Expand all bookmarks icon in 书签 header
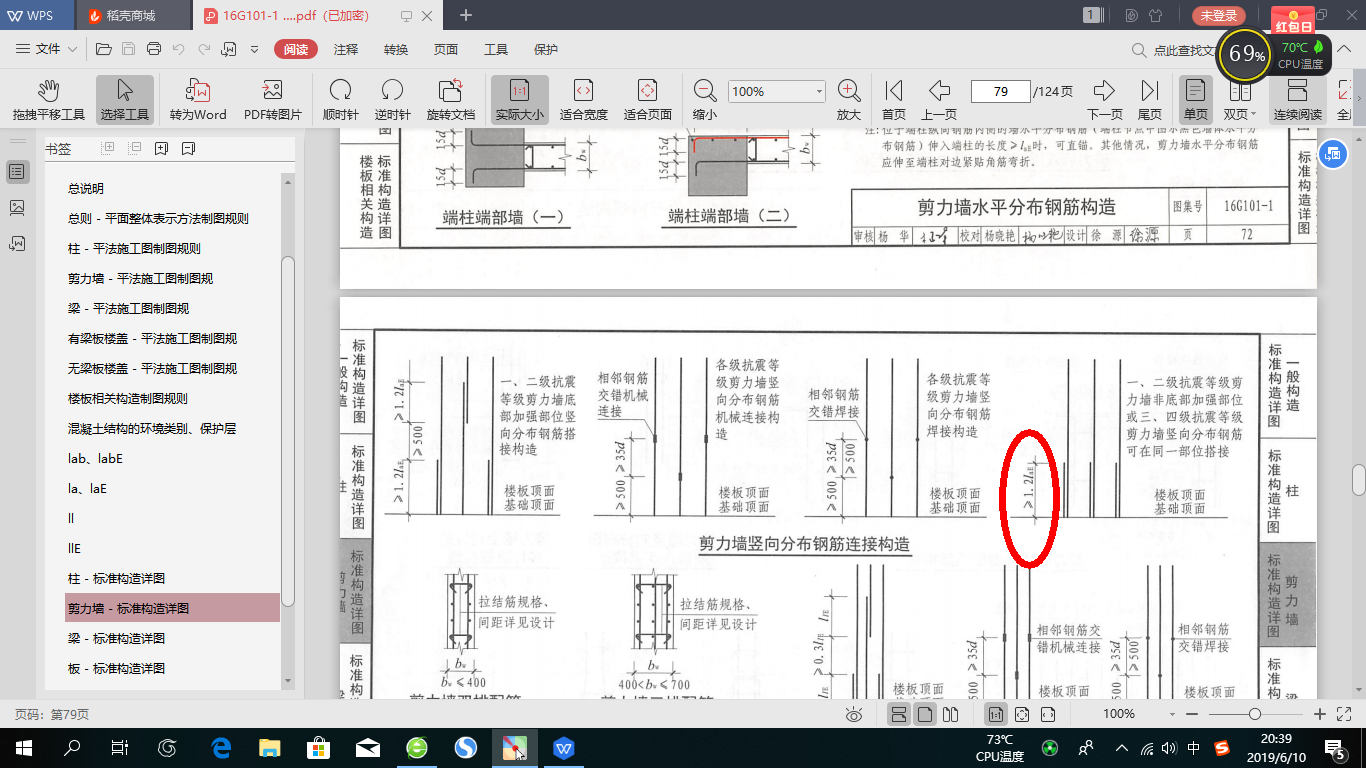This screenshot has height=768, width=1366. point(109,149)
